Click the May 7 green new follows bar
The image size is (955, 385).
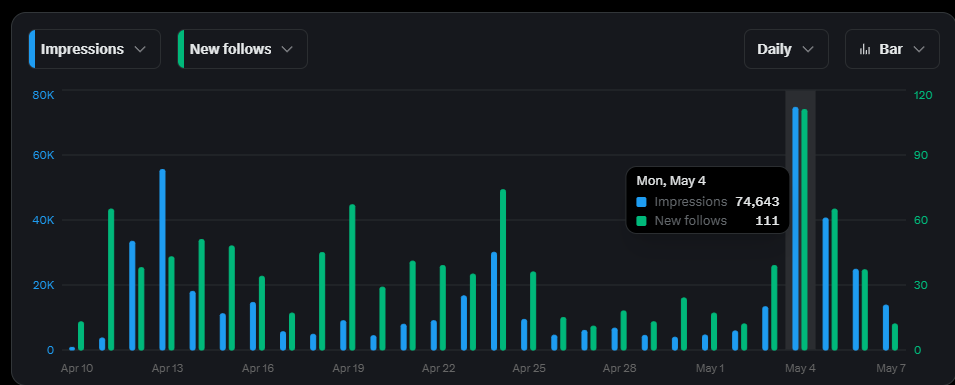click(x=895, y=337)
